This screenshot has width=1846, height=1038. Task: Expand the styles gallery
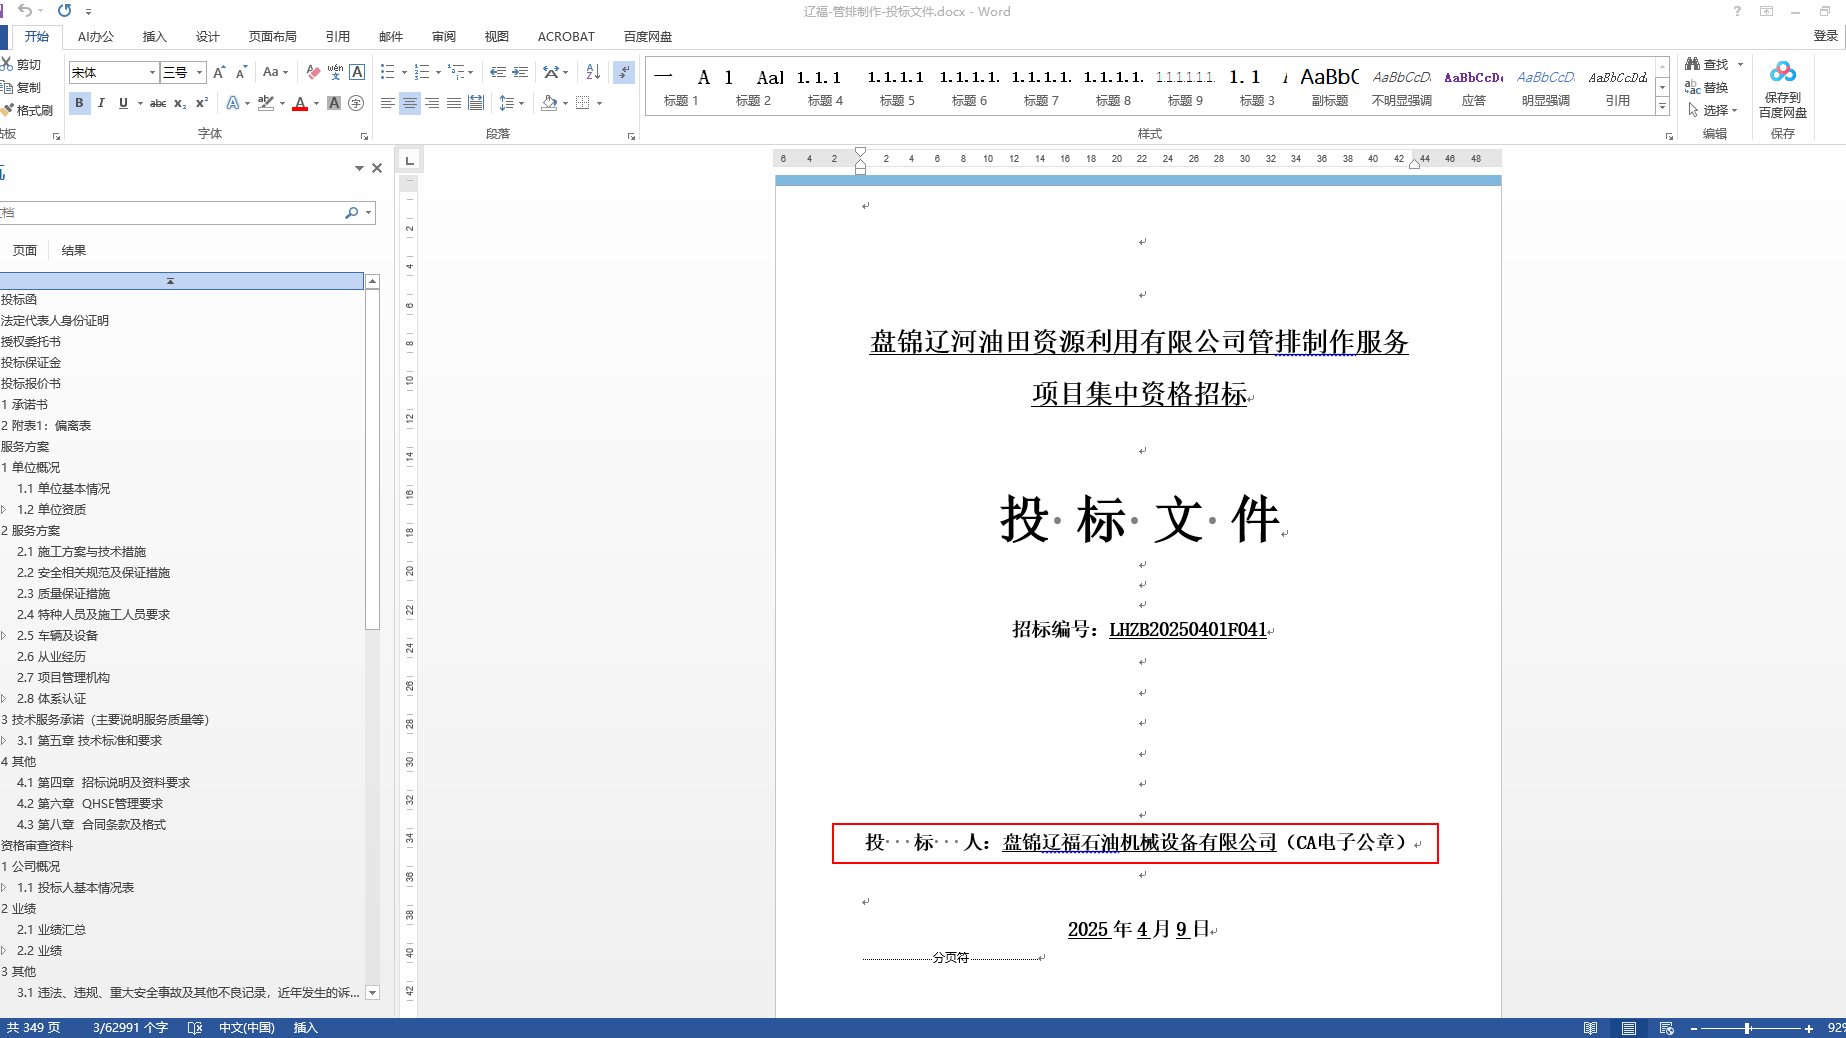coord(1662,107)
